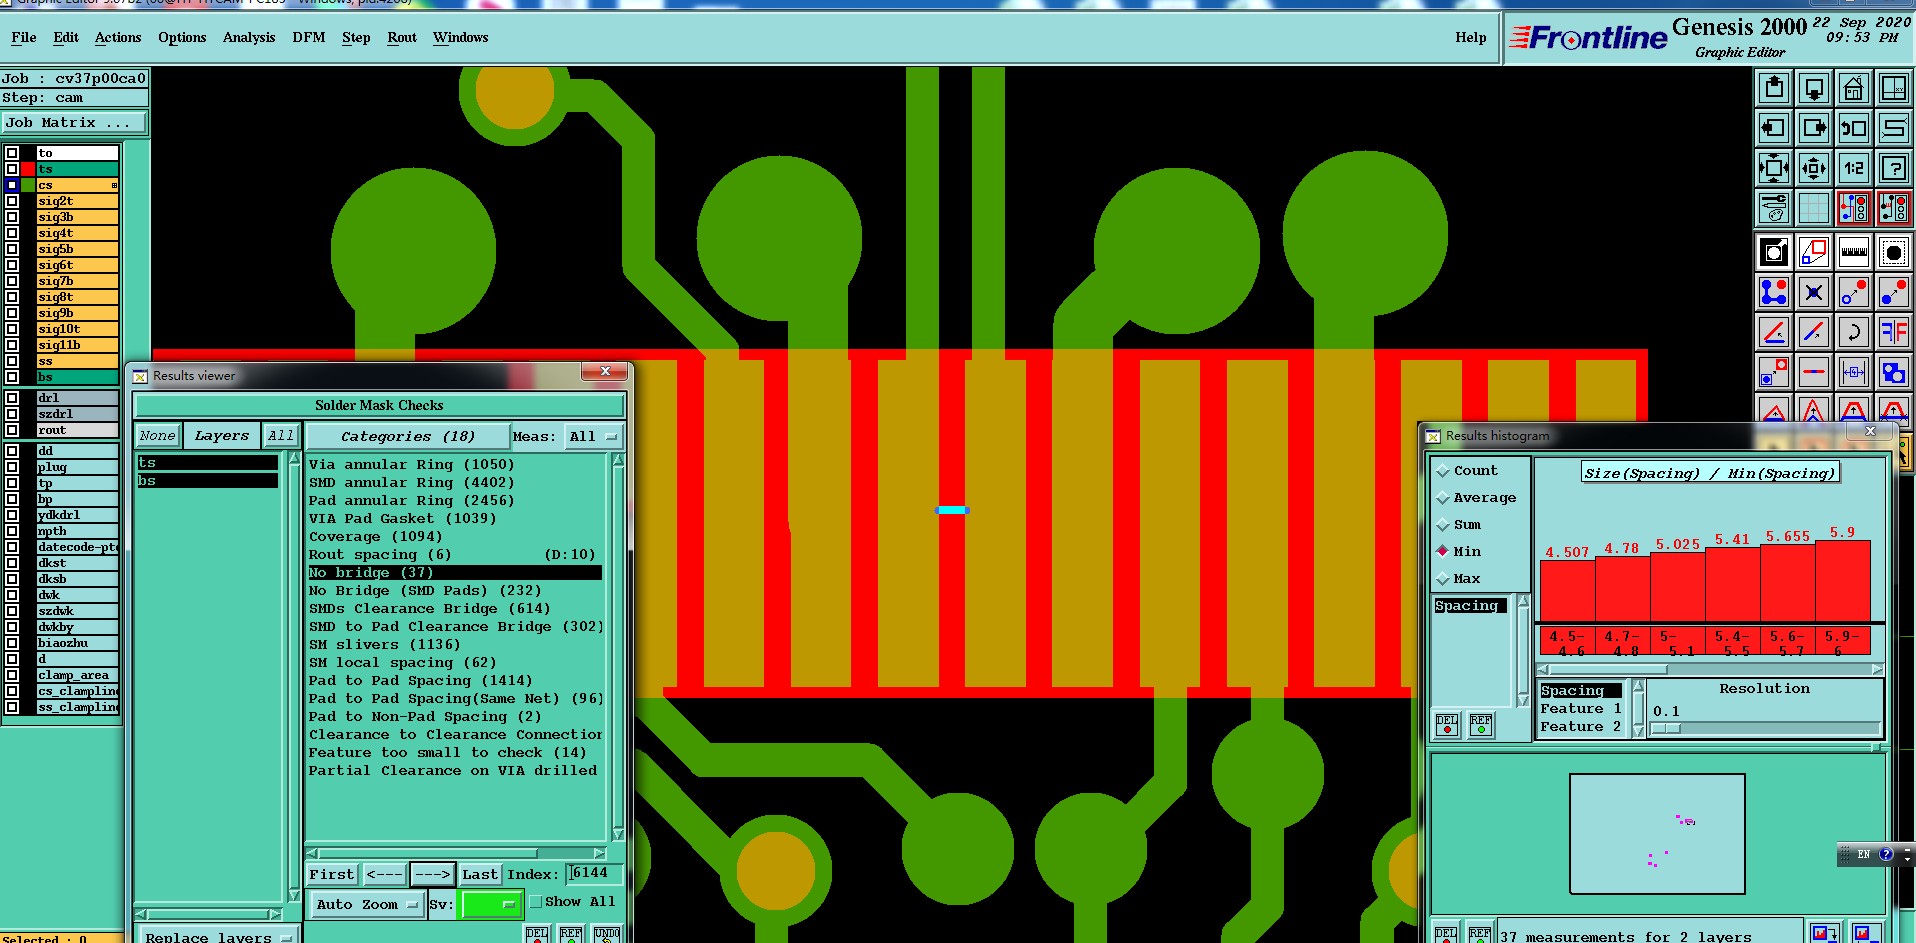Open the Actions menu
The image size is (1916, 943).
click(118, 38)
